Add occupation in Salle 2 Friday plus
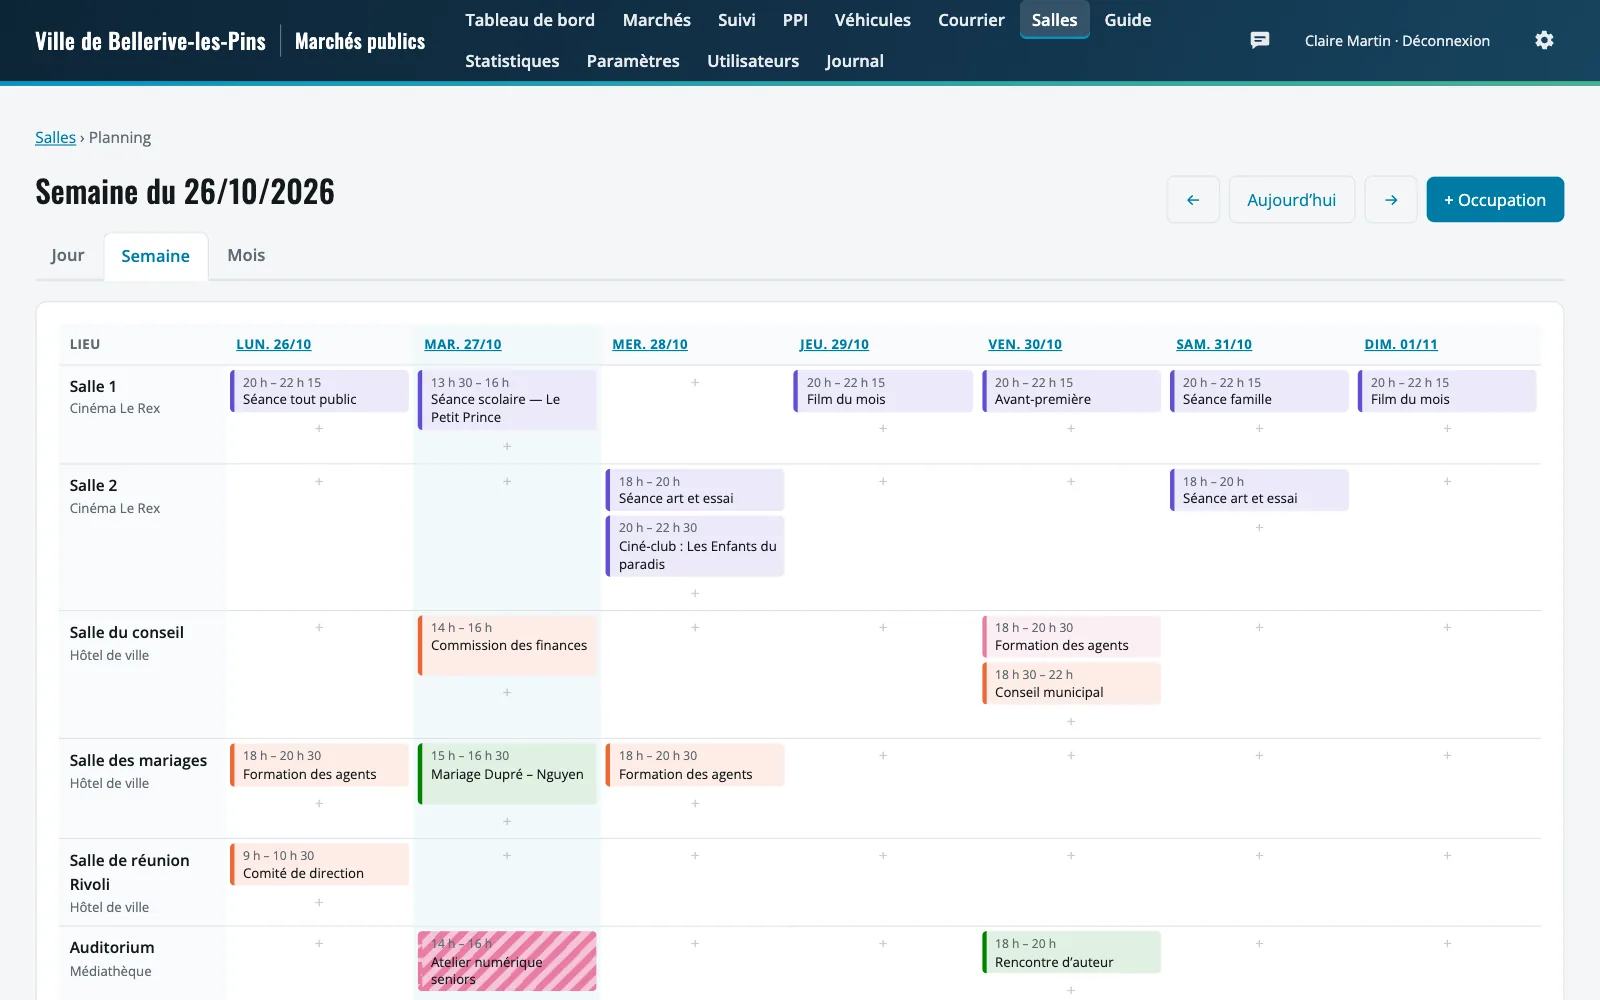1600x1000 pixels. tap(1071, 481)
